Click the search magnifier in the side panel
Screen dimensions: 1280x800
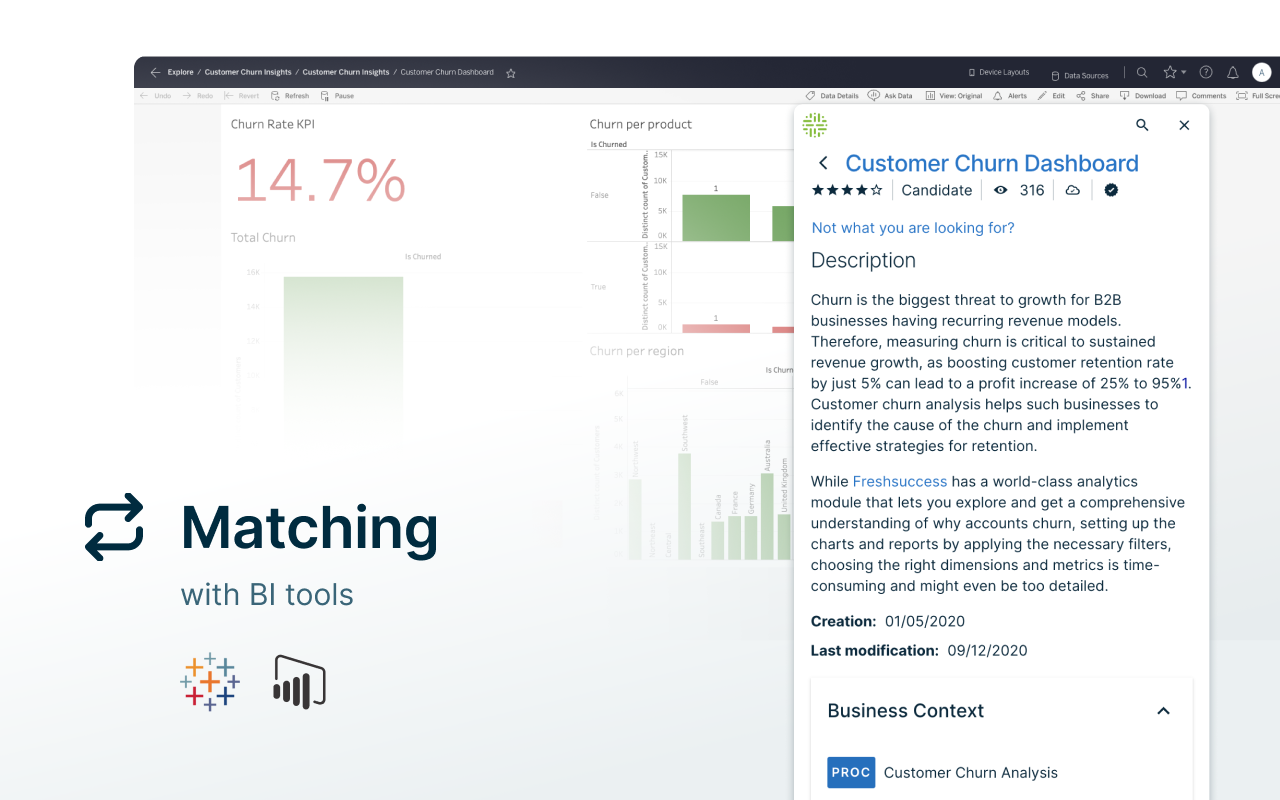pos(1142,125)
